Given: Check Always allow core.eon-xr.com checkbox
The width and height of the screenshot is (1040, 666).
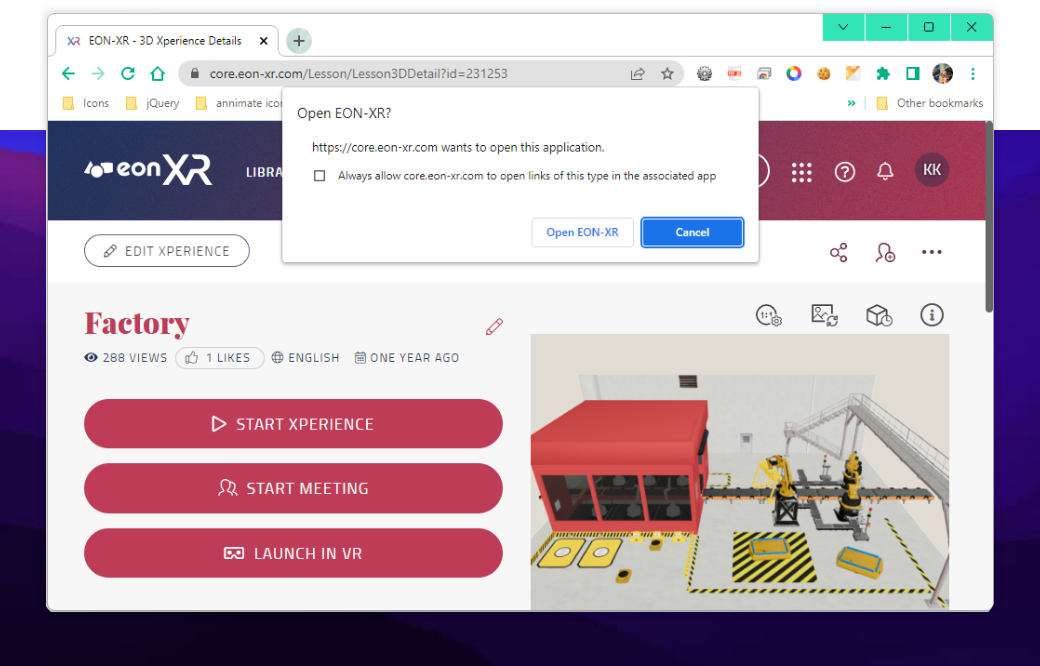Looking at the screenshot, I should click(x=320, y=176).
